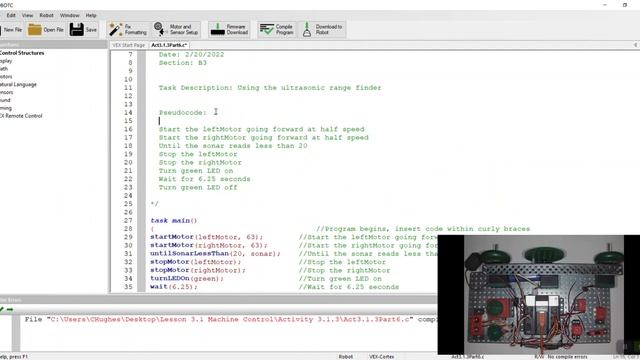
Task: Switch to the VEX Start Page tab
Action: point(128,45)
